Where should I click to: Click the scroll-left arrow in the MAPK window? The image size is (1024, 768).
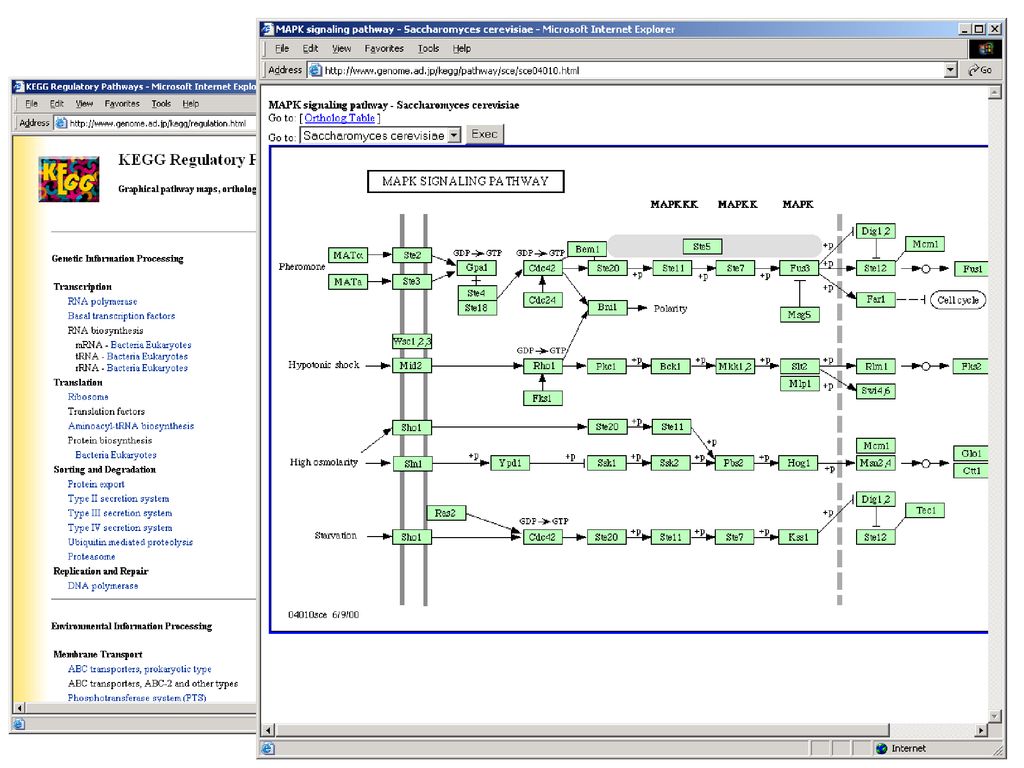pos(268,729)
